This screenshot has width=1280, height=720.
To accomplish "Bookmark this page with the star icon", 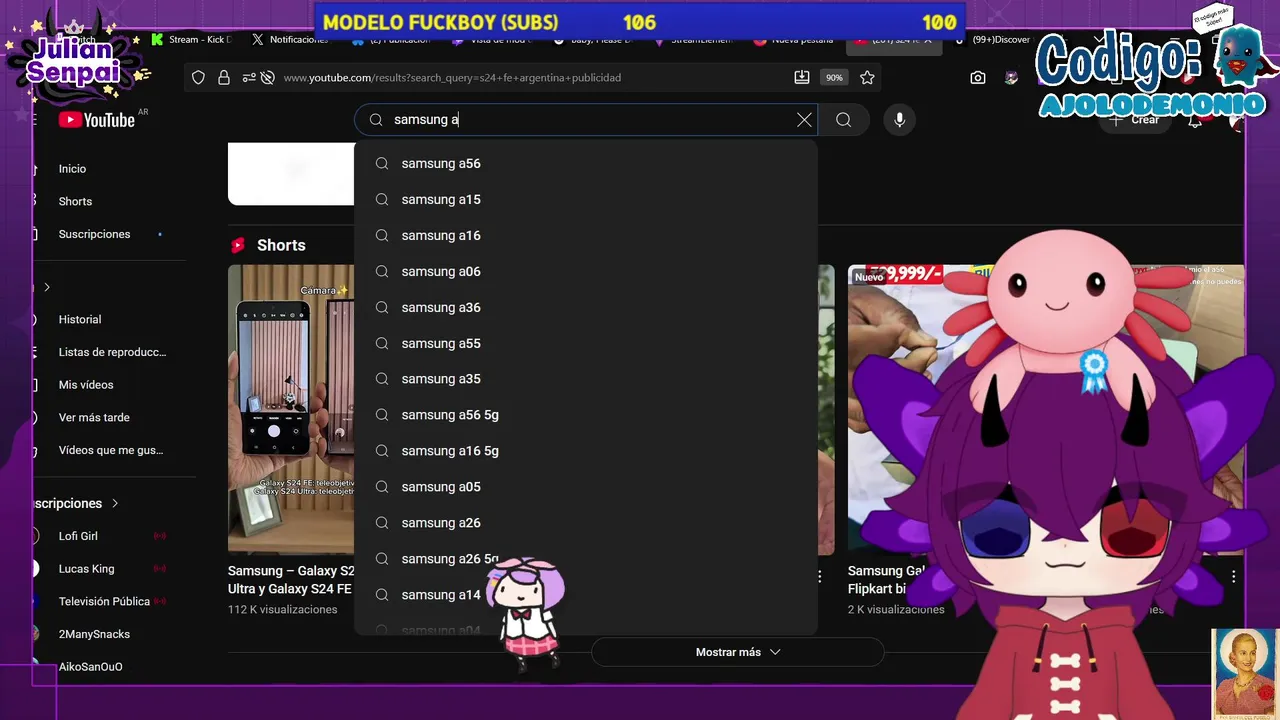I will tap(867, 78).
